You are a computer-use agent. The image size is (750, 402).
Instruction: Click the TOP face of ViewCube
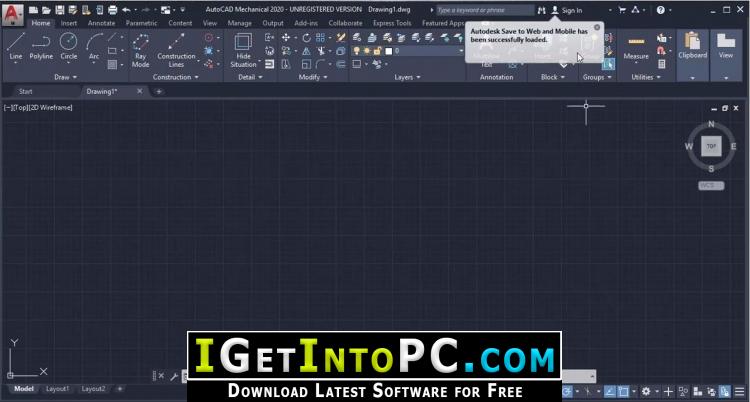711,146
